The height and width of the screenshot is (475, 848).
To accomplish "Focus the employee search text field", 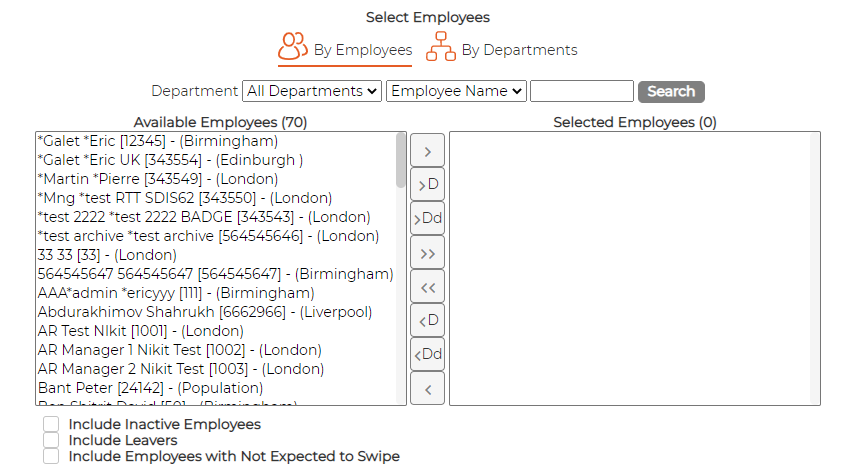I will pos(582,91).
